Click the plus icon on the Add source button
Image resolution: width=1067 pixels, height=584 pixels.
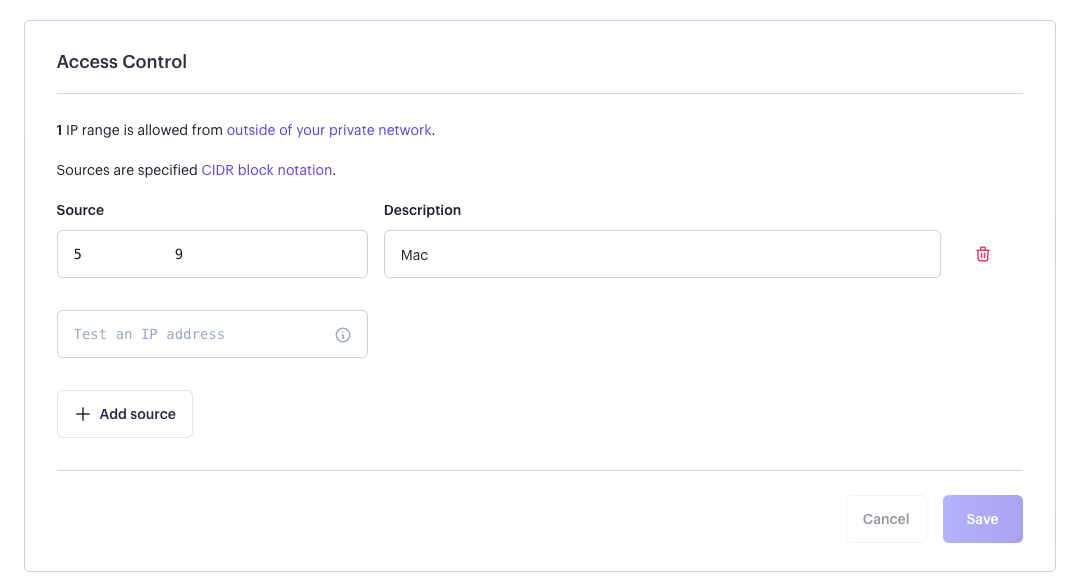(83, 414)
